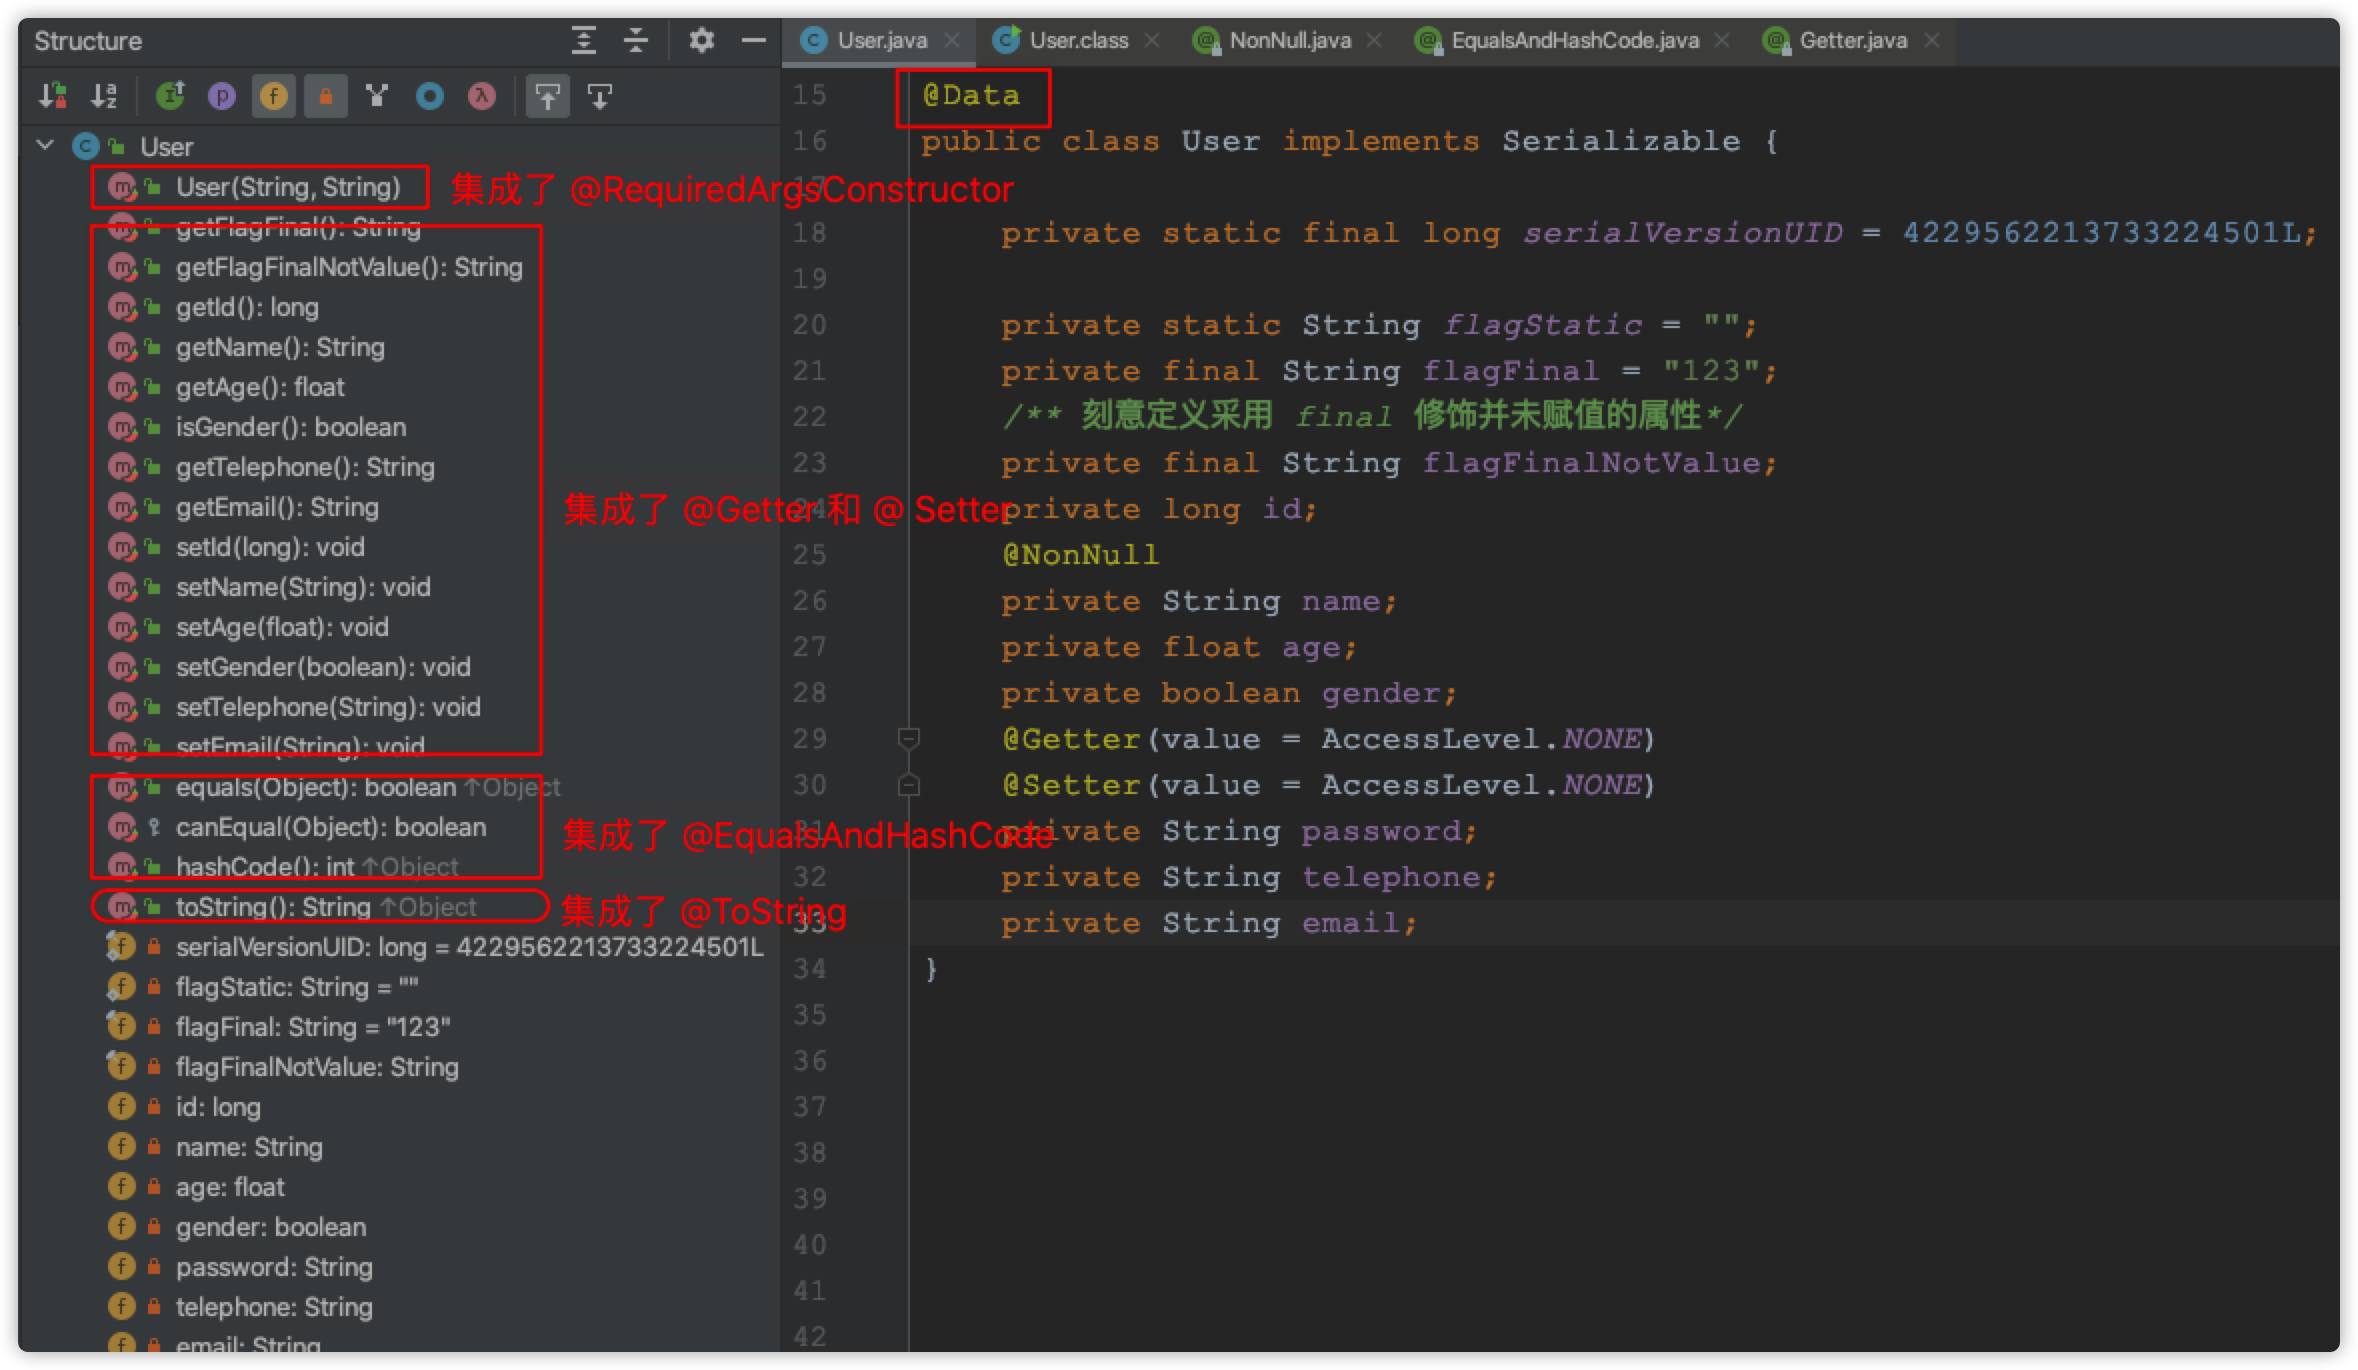
Task: Open Structure panel settings gear
Action: 701,41
